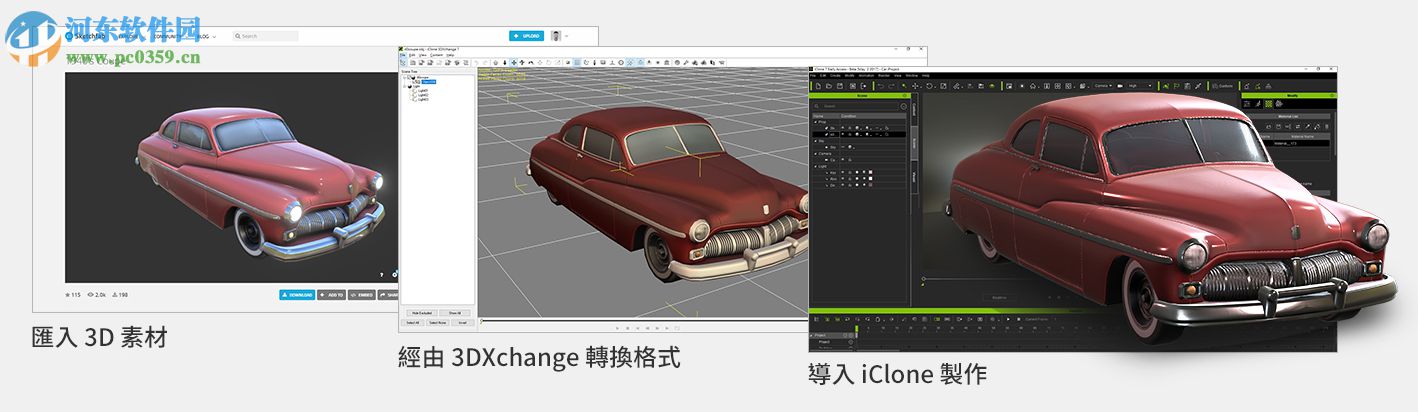The width and height of the screenshot is (1418, 412).
Task: Click the Open Project icon in iClone toolbar
Action: click(x=829, y=86)
